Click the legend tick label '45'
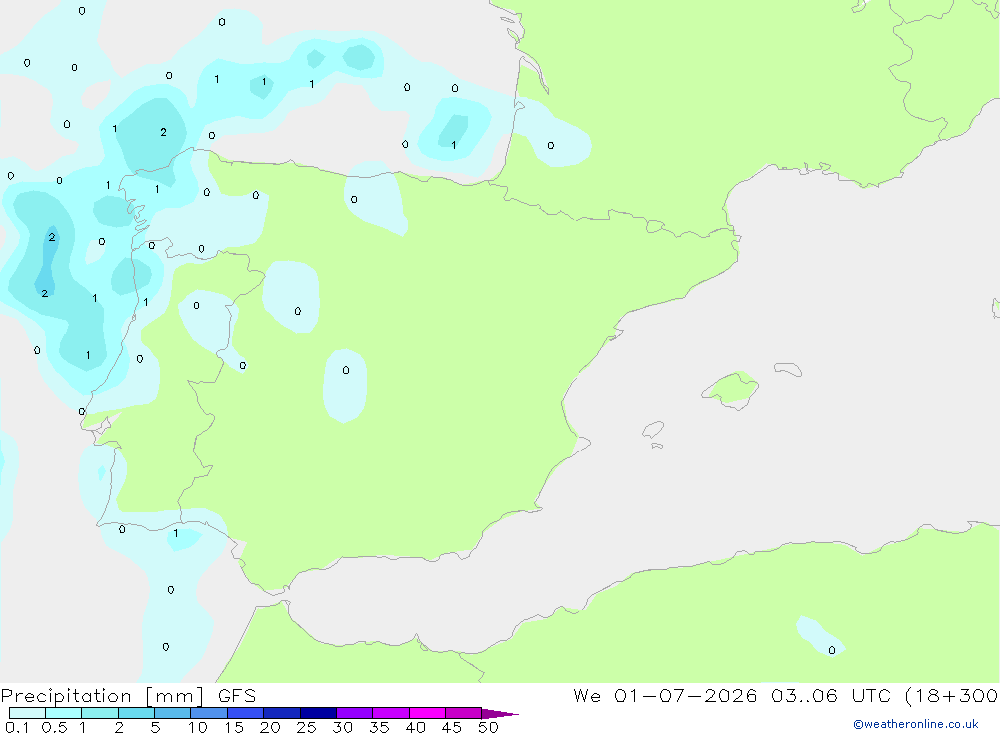1000x733 pixels. point(452,727)
